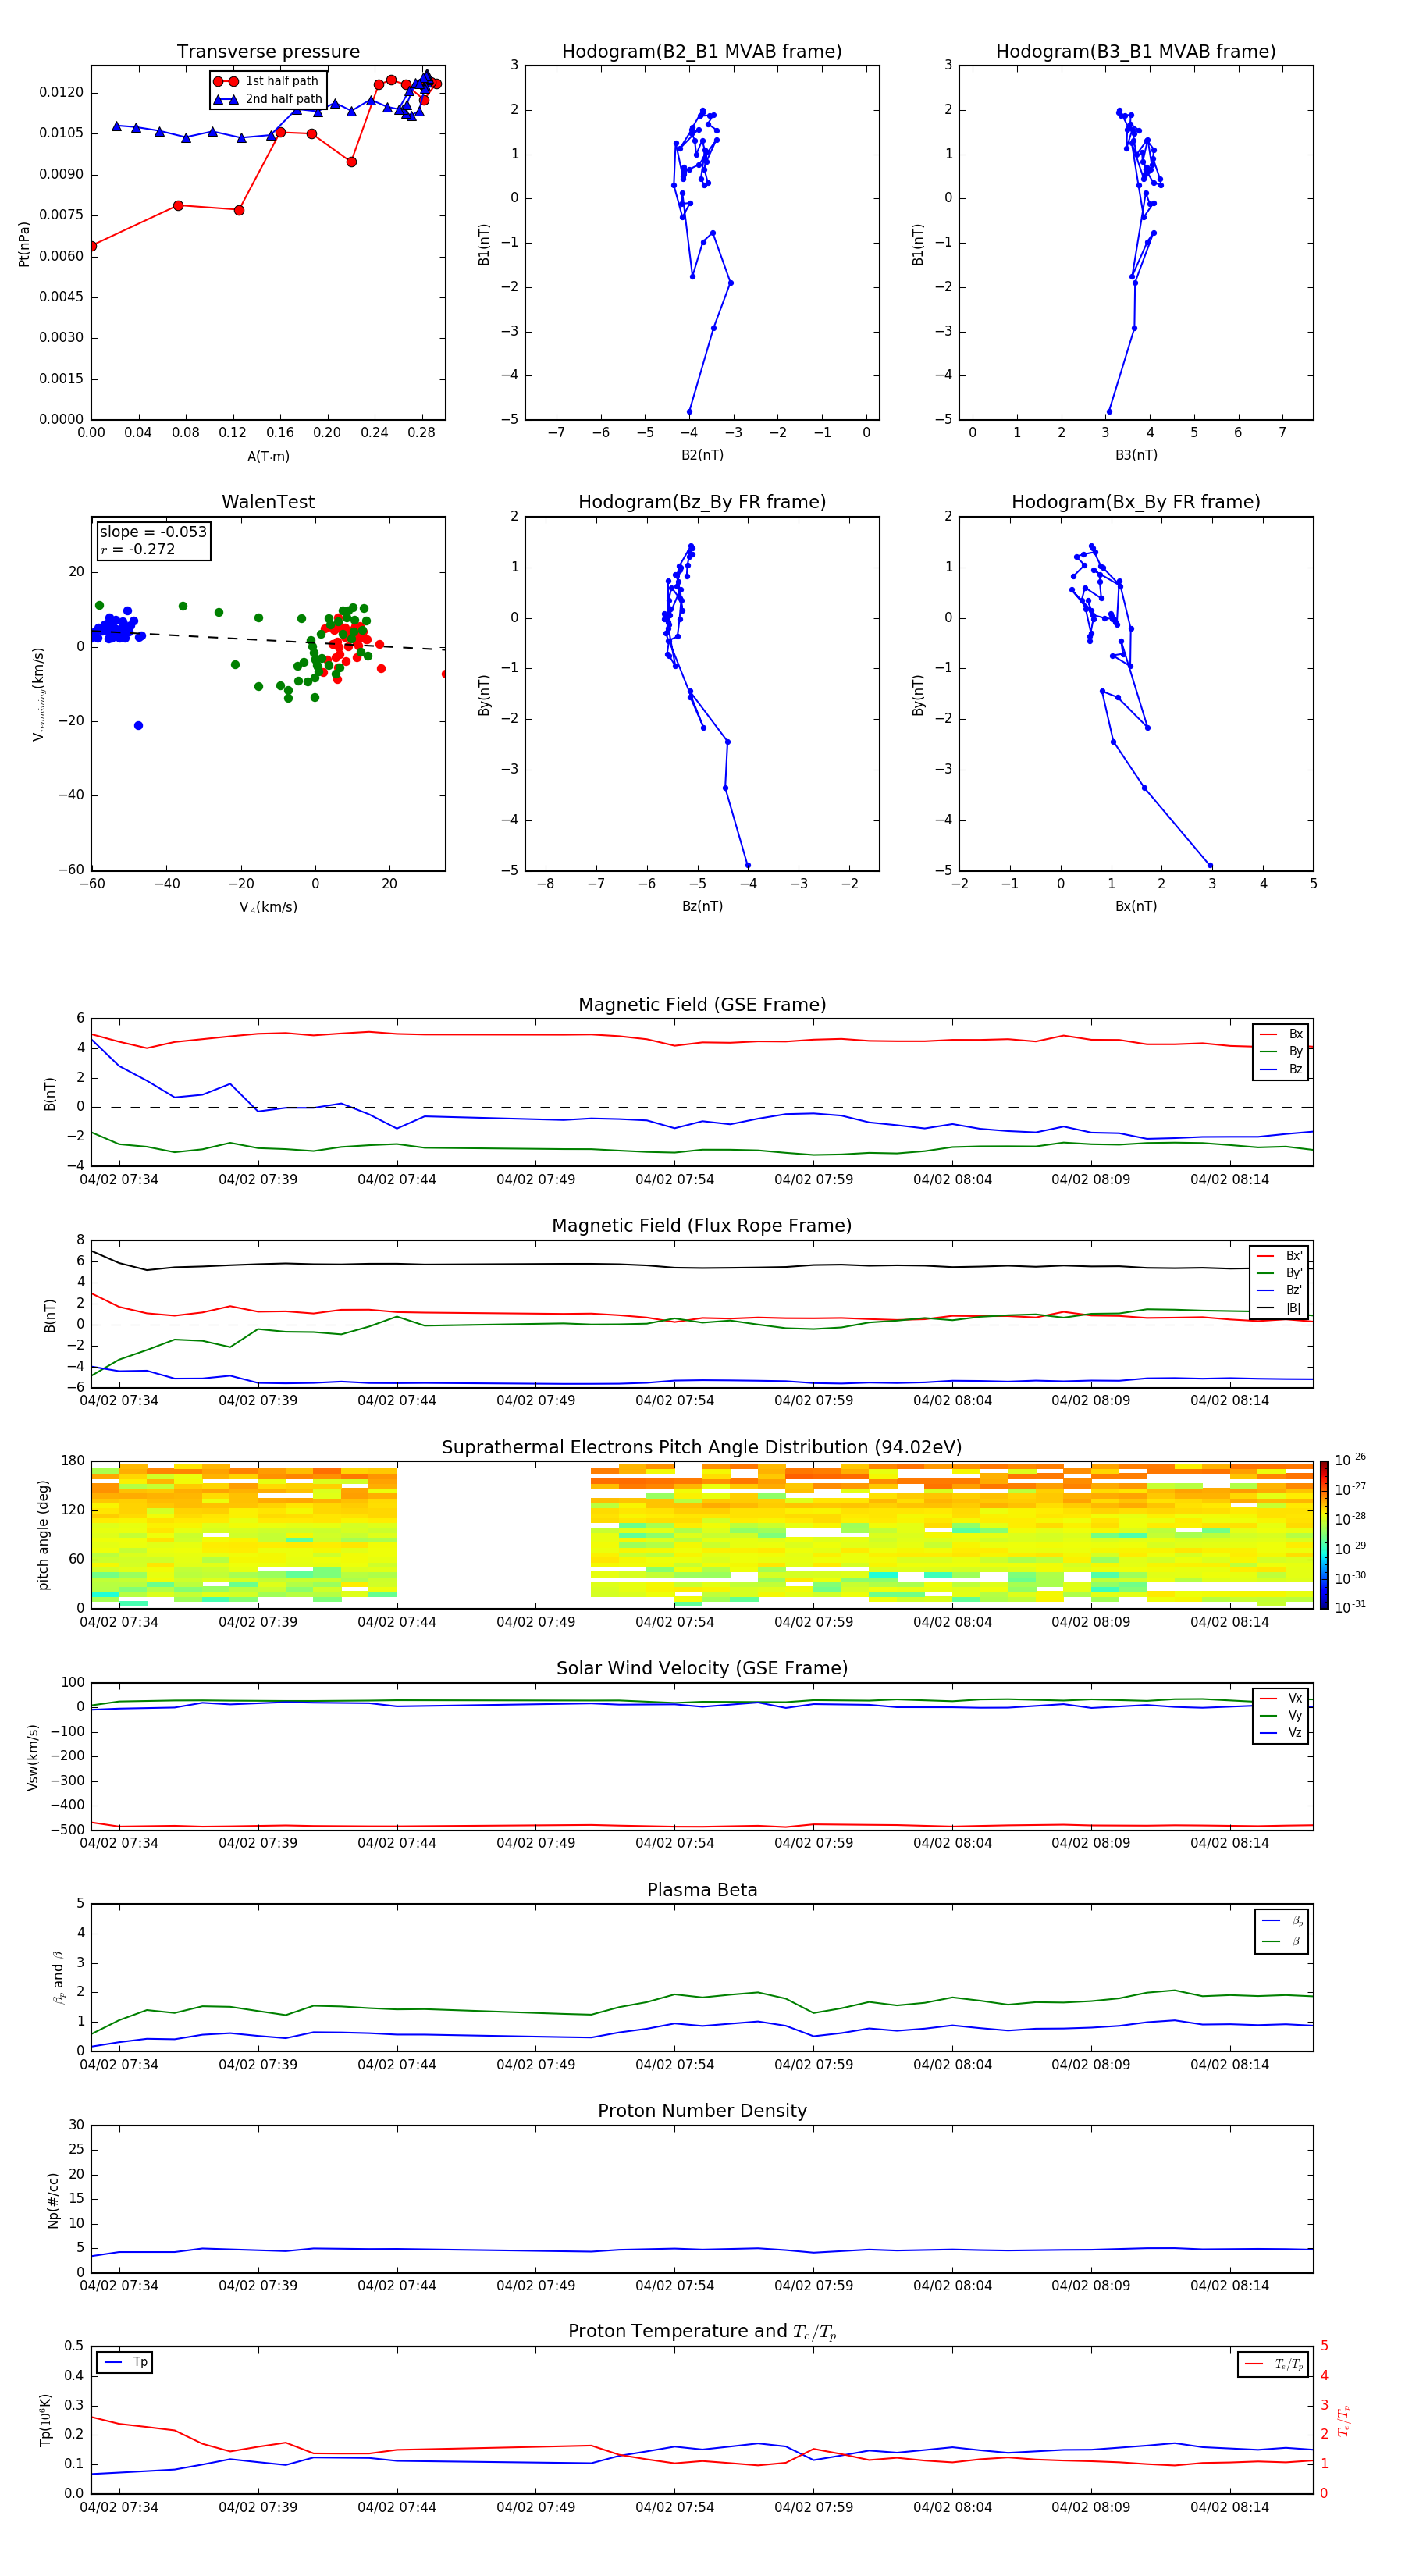Click the Vx entry in velocity legend
This screenshot has height=2576, width=1405.
pyautogui.click(x=1281, y=1698)
